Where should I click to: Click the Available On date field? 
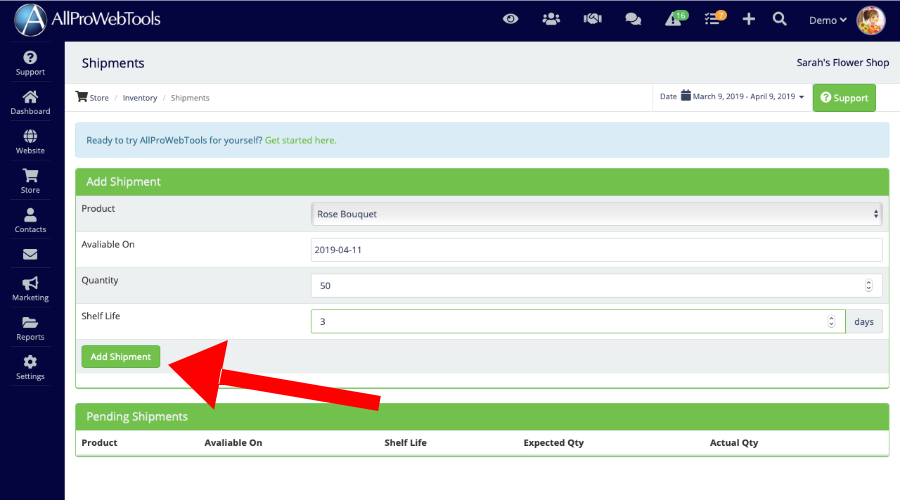point(596,250)
